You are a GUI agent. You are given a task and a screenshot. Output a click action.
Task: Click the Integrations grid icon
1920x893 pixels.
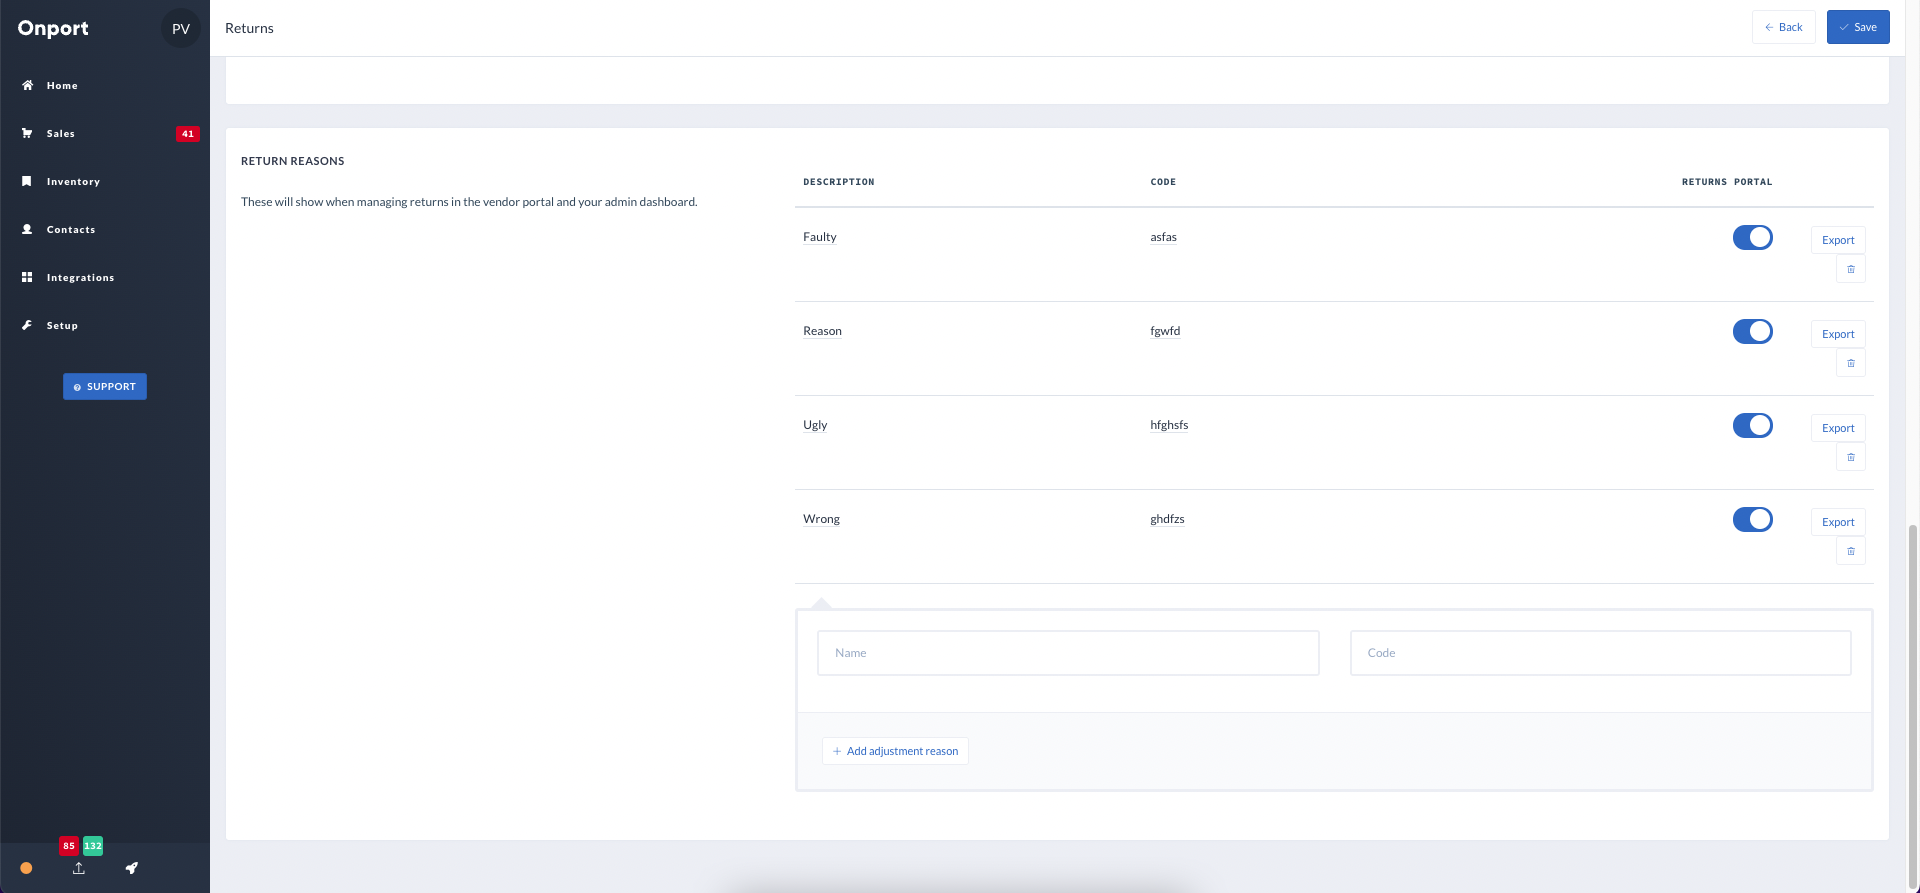click(x=27, y=277)
